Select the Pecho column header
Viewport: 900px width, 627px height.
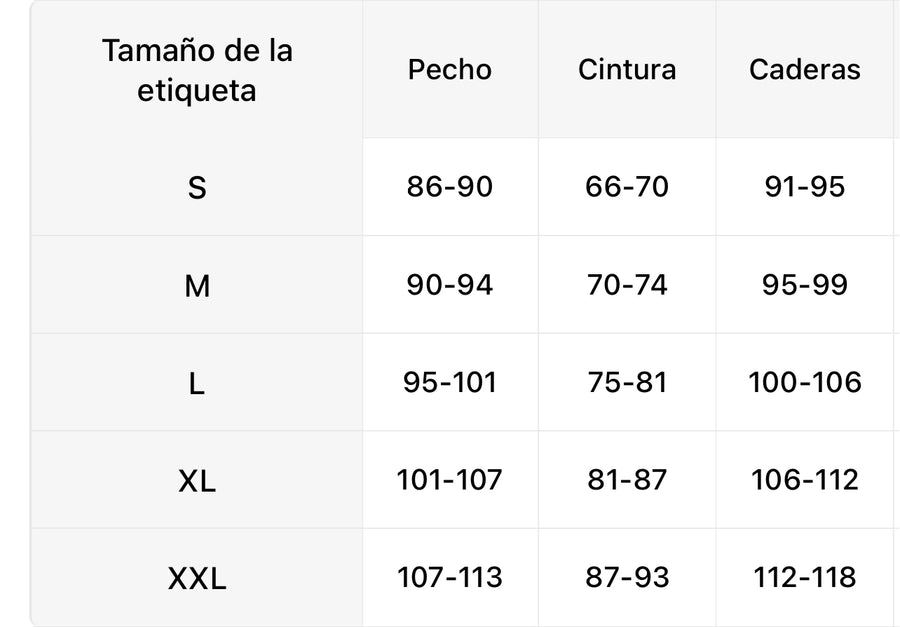pos(450,70)
